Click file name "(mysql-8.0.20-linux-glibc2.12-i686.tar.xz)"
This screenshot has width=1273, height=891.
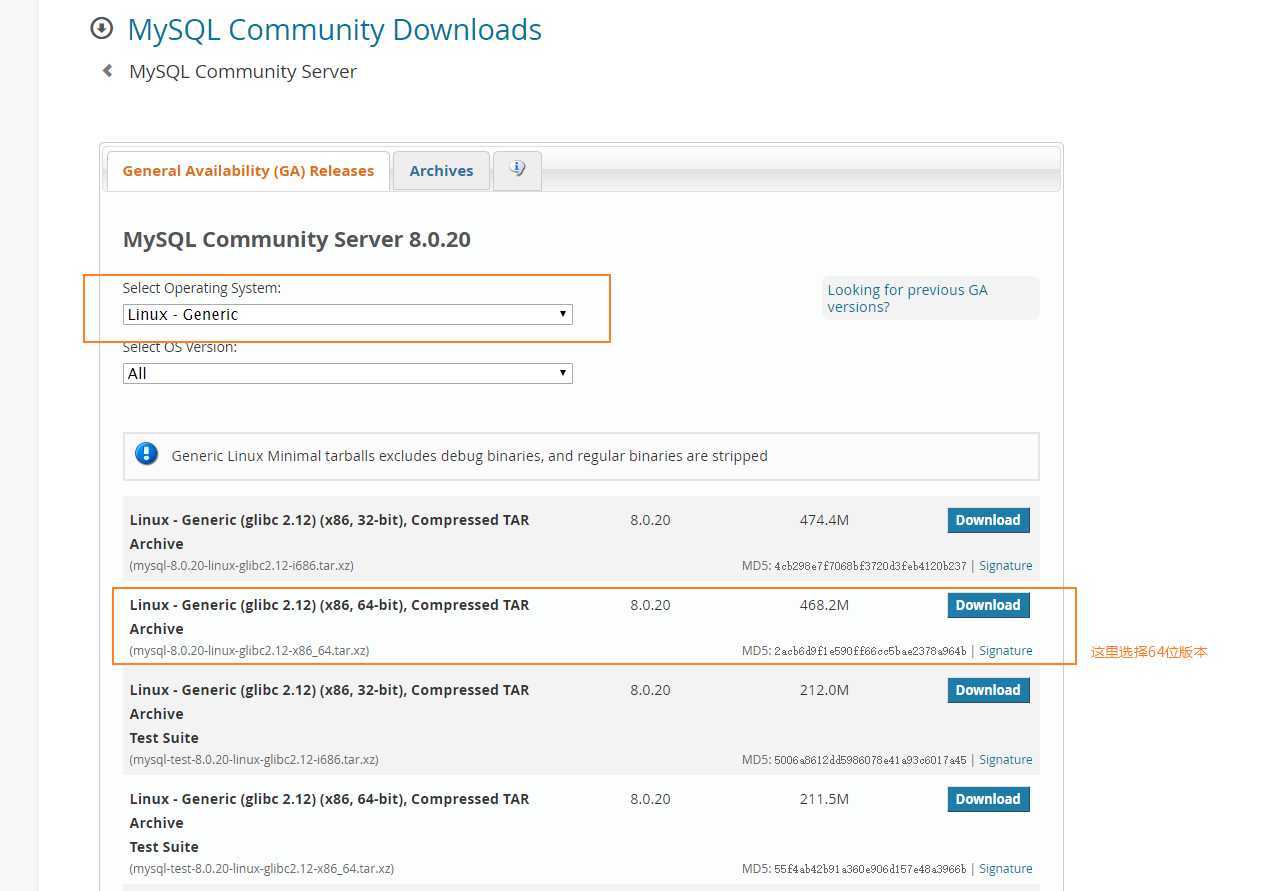(241, 566)
